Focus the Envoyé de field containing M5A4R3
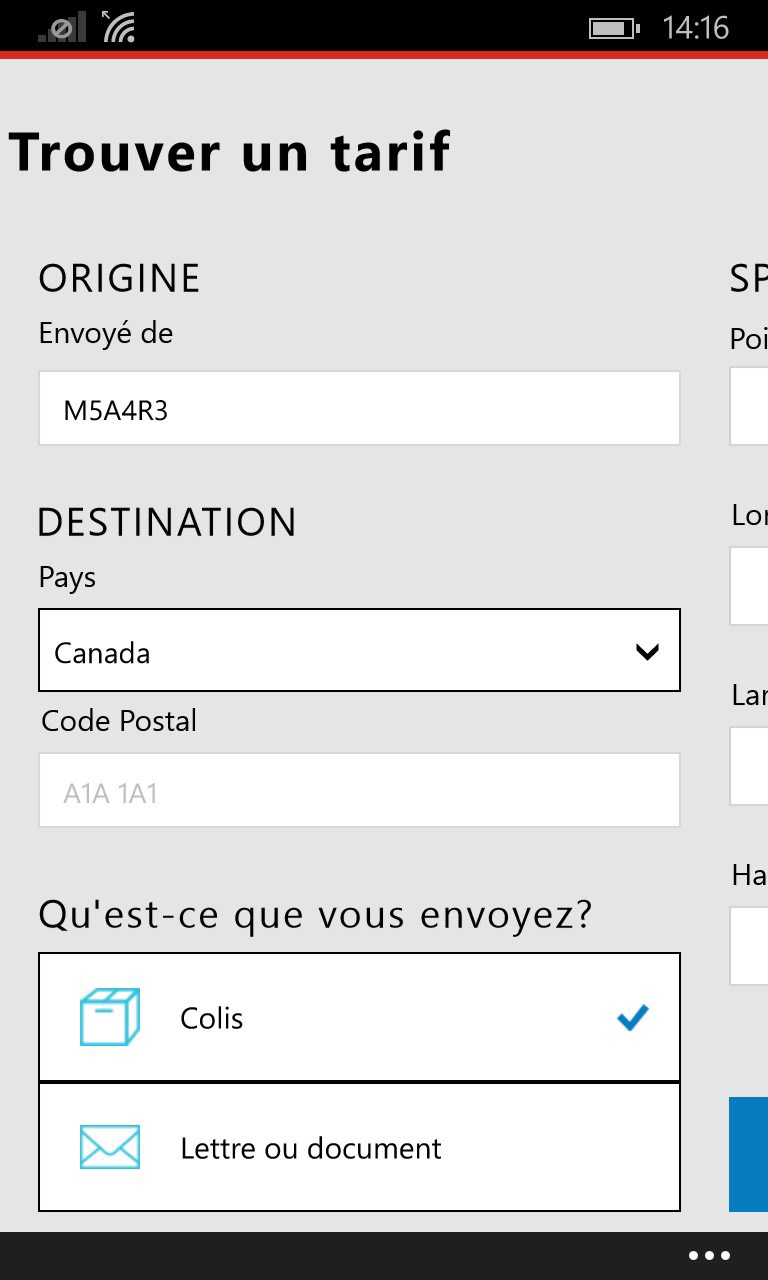768x1280 pixels. (x=359, y=408)
